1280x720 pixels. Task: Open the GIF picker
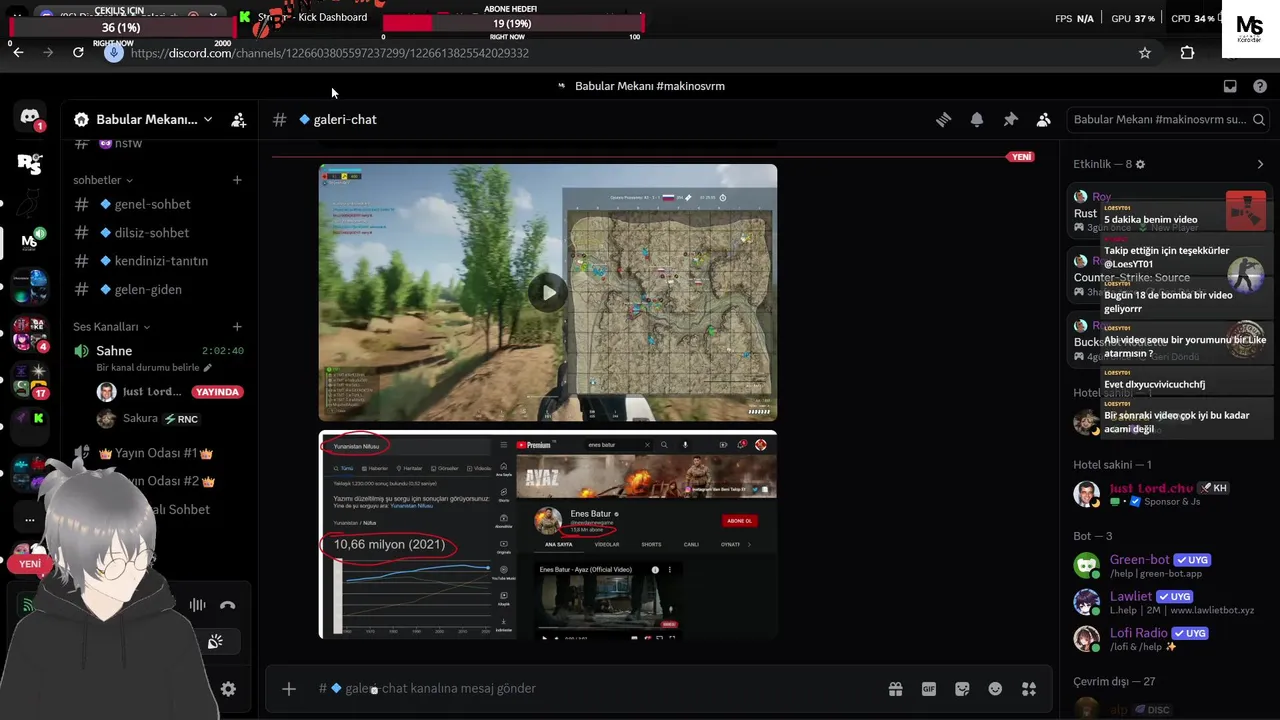pos(929,689)
